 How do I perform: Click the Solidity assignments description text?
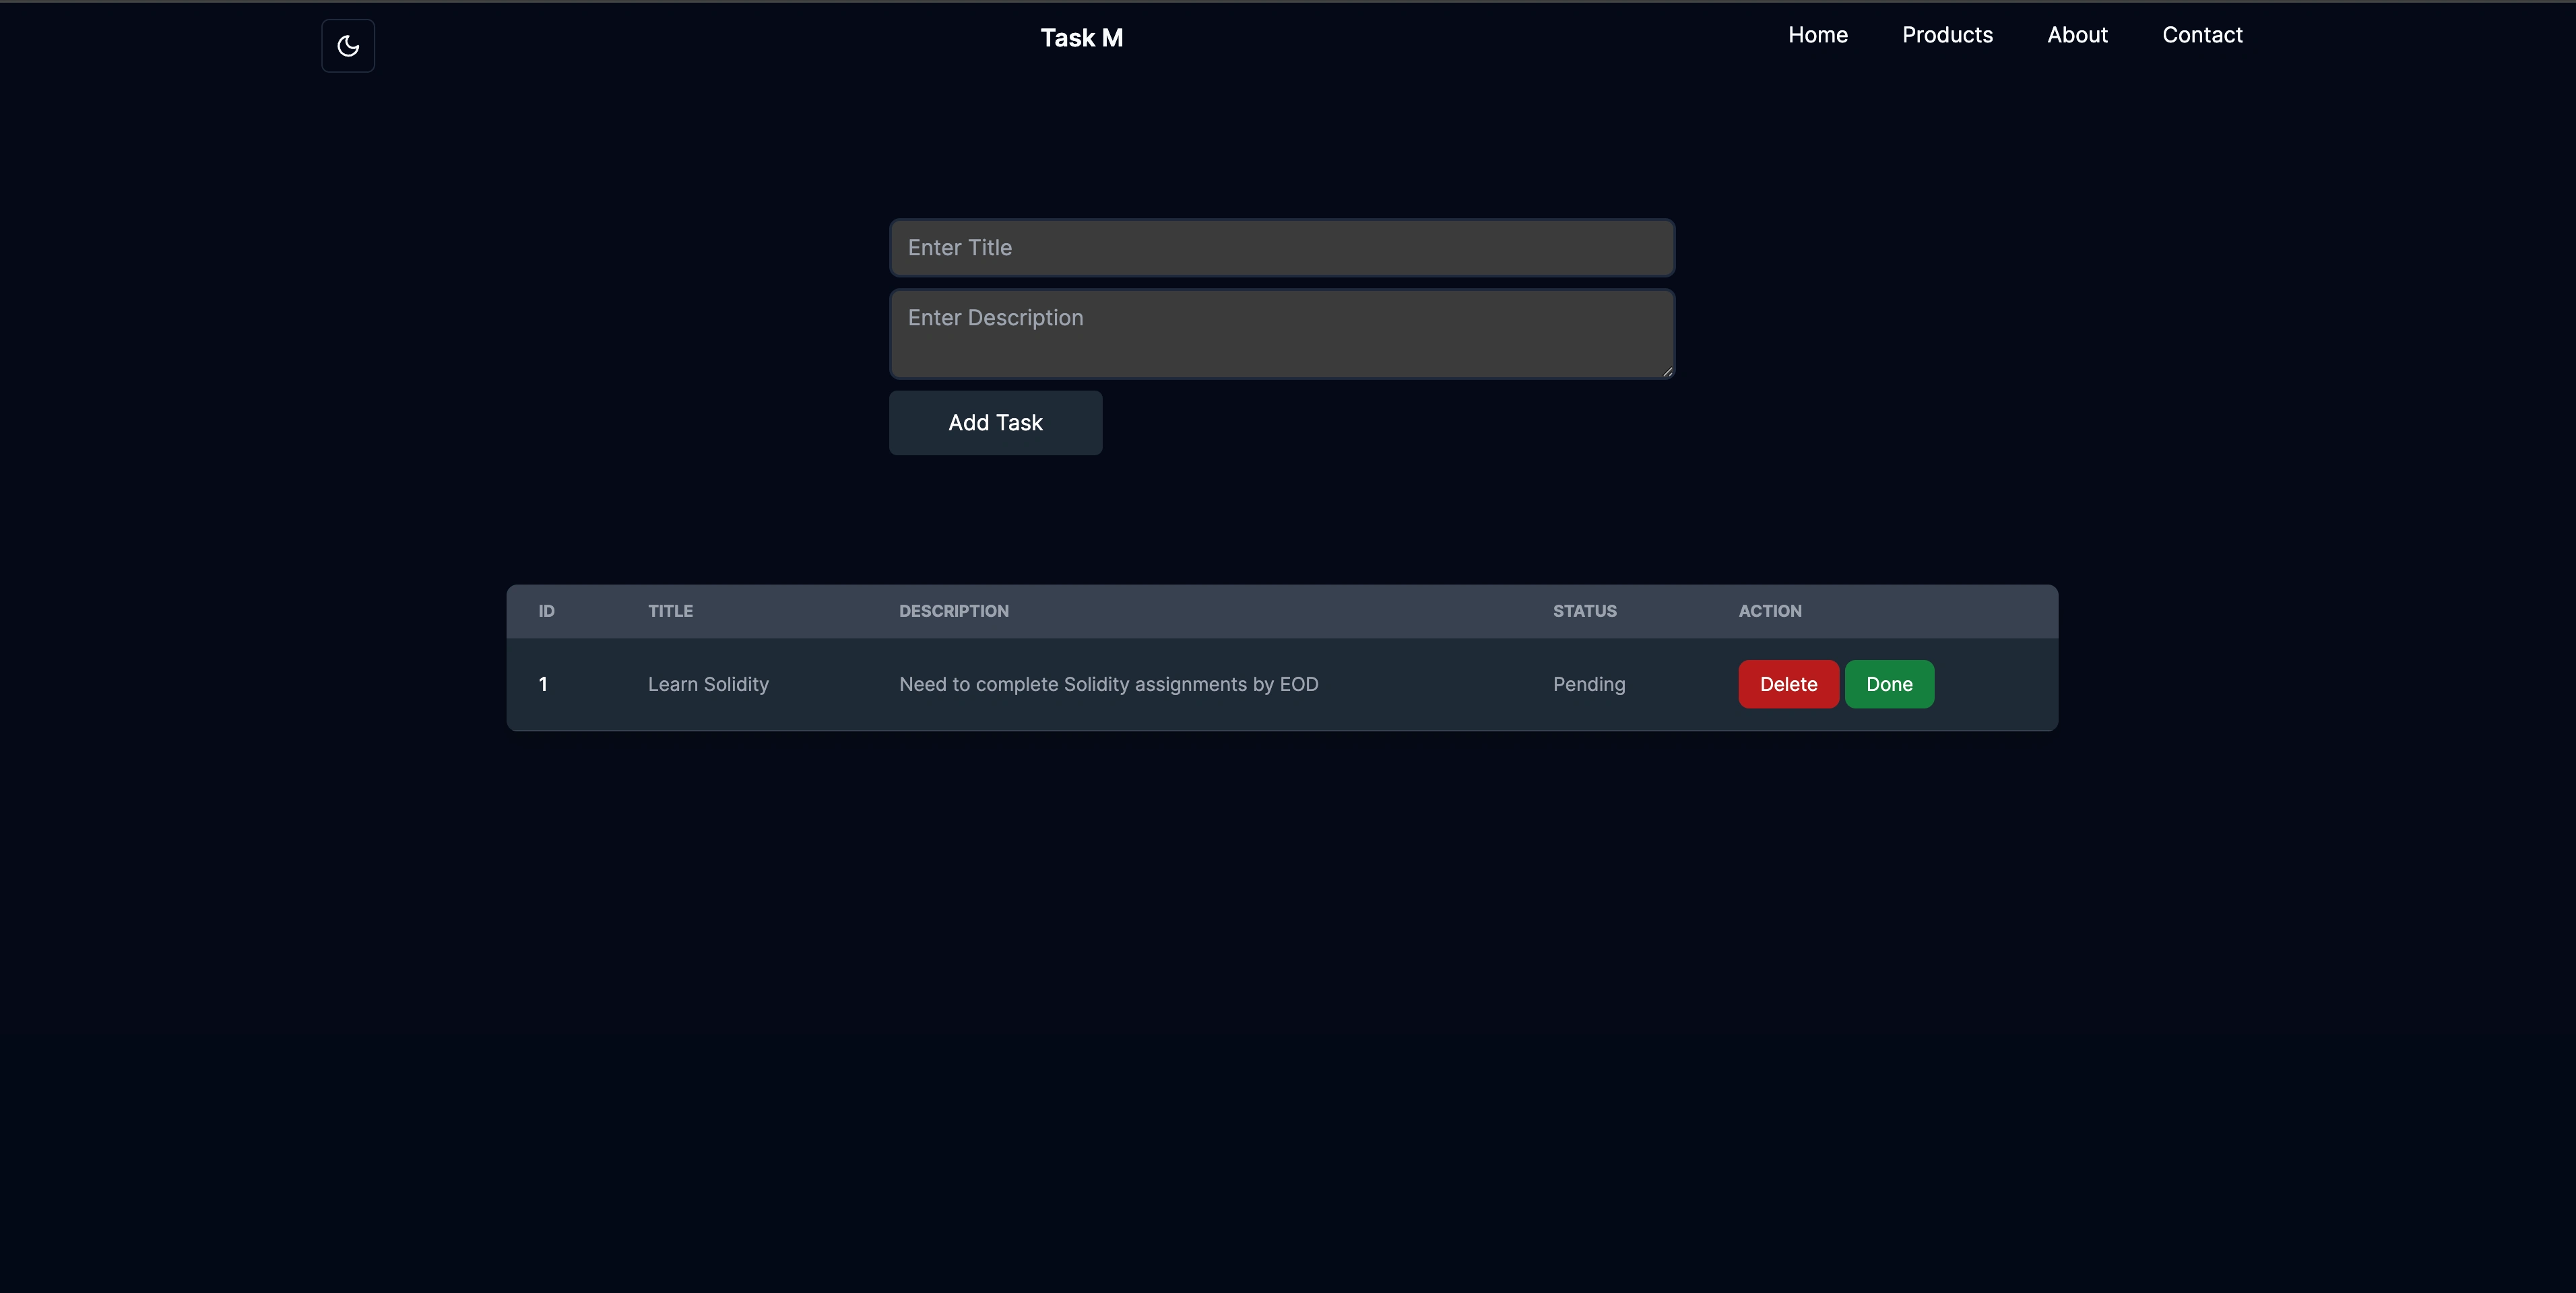tap(1108, 684)
